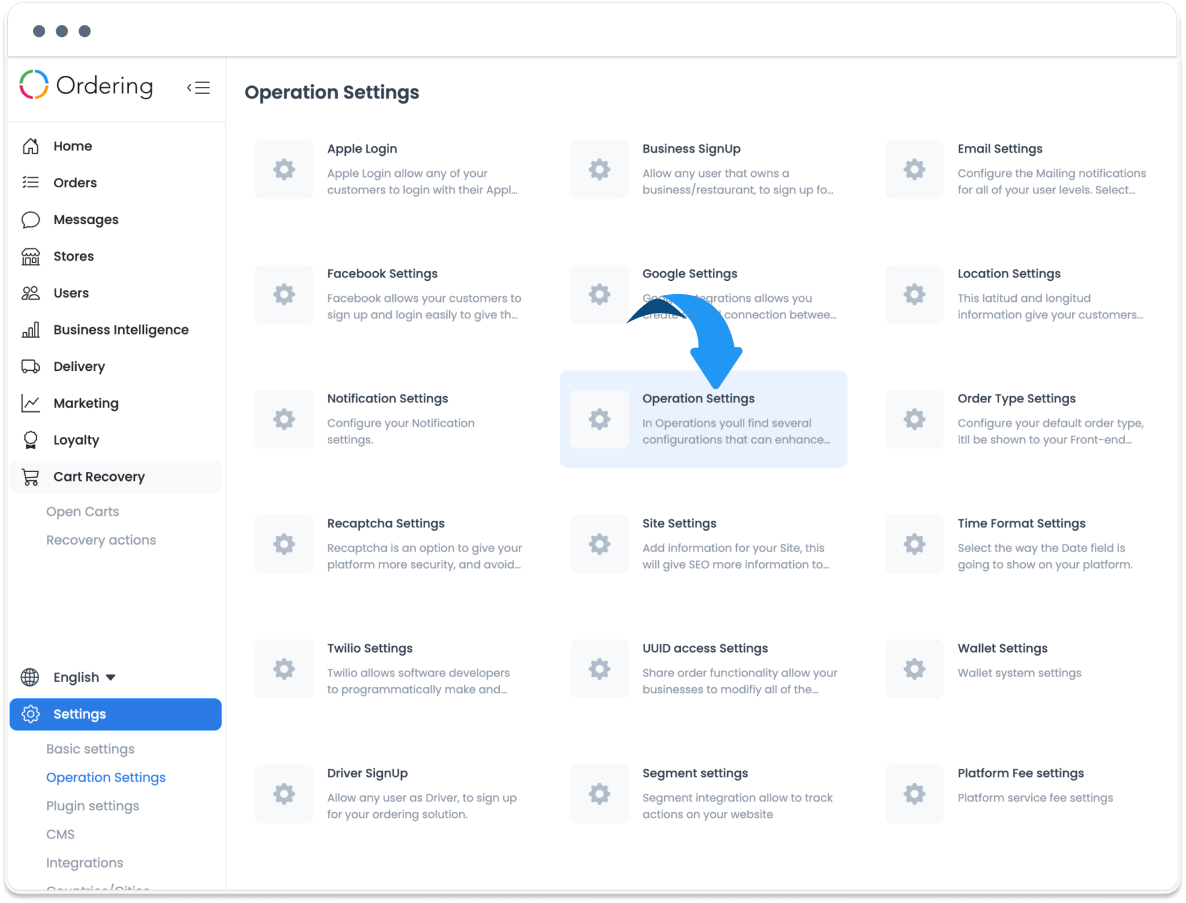This screenshot has width=1186, height=903.
Task: Select Cart Recovery in the sidebar
Action: [116, 477]
